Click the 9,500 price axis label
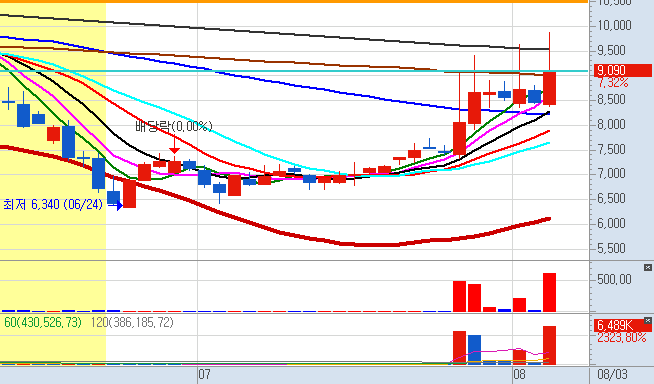654x384 pixels. coord(611,50)
